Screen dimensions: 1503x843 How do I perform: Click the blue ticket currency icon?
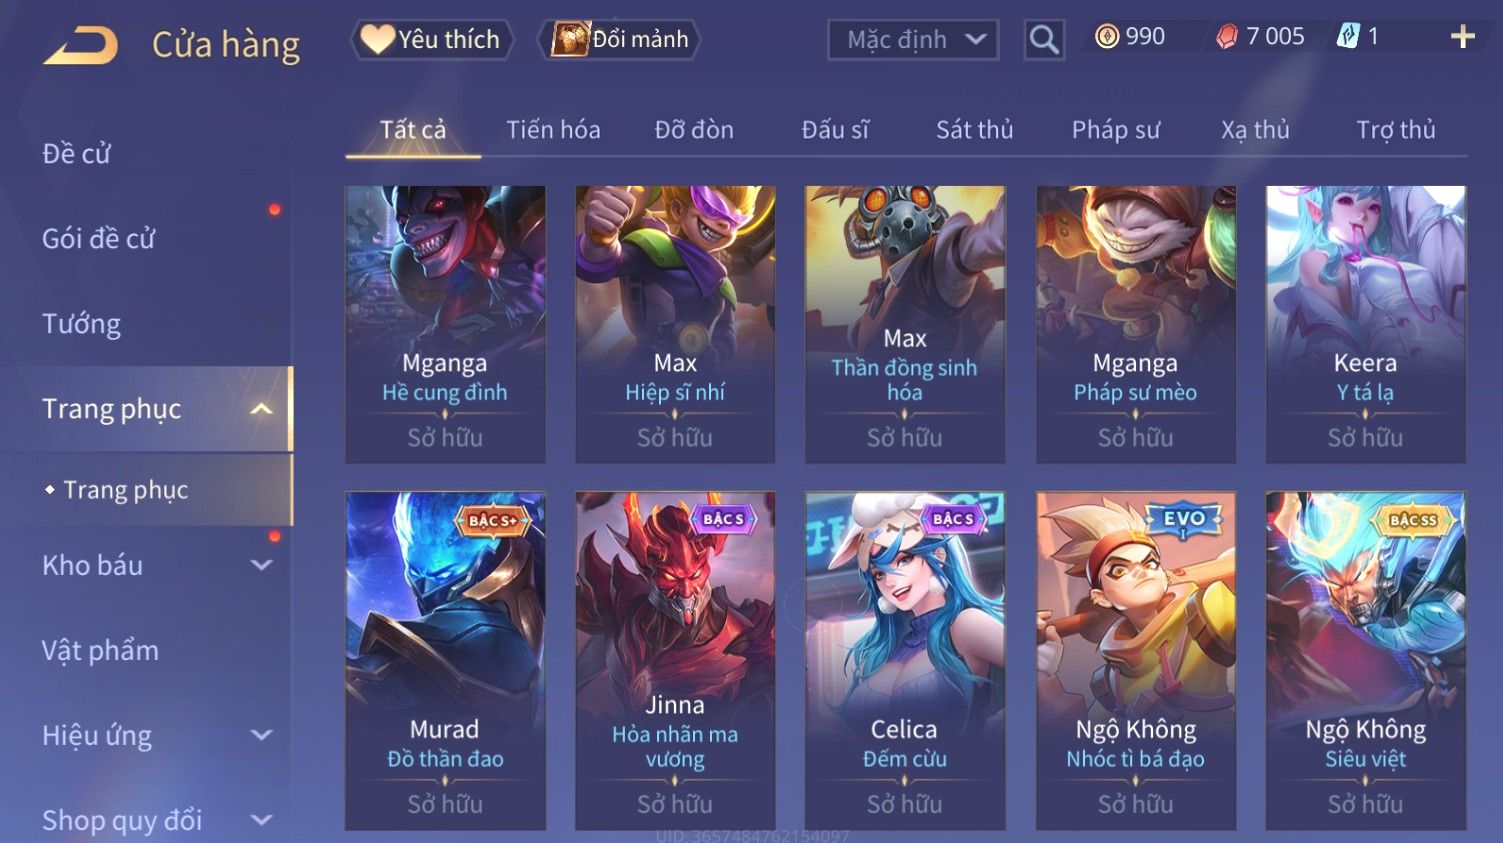click(x=1348, y=37)
